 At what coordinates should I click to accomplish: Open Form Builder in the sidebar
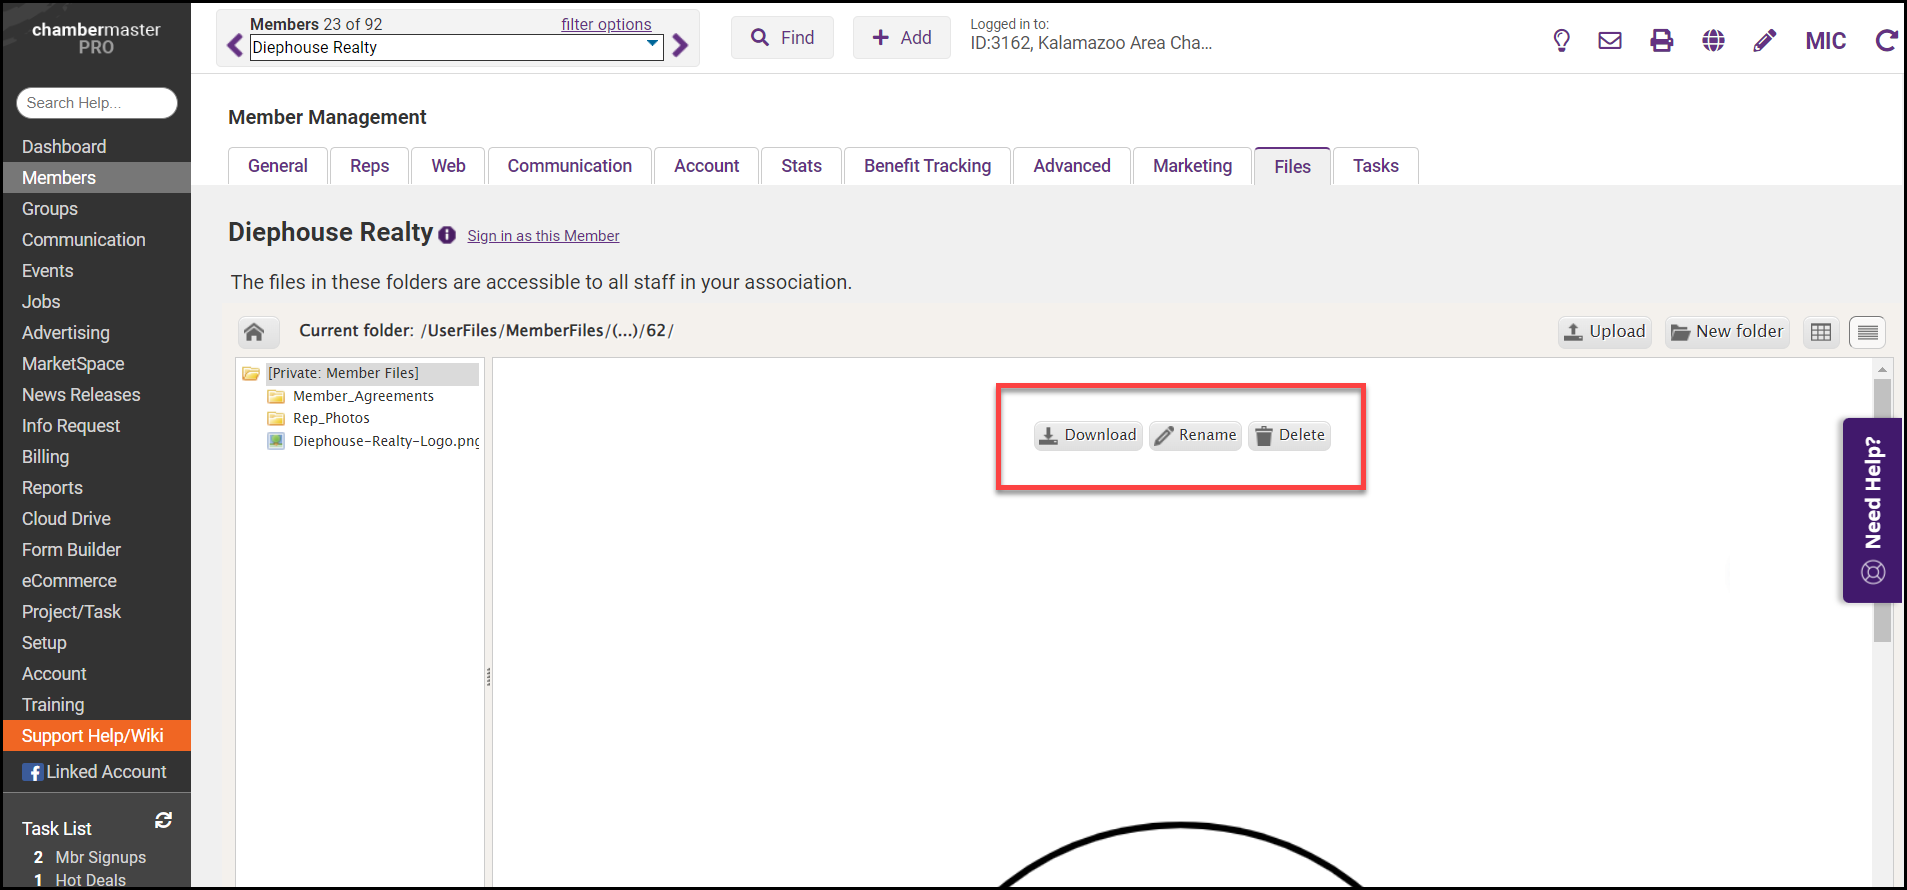coord(97,550)
